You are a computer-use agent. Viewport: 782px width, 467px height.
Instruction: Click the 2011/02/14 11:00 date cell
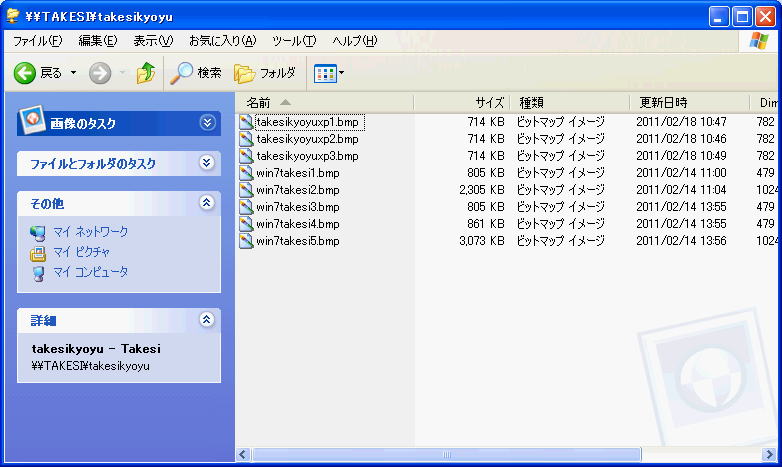(681, 173)
